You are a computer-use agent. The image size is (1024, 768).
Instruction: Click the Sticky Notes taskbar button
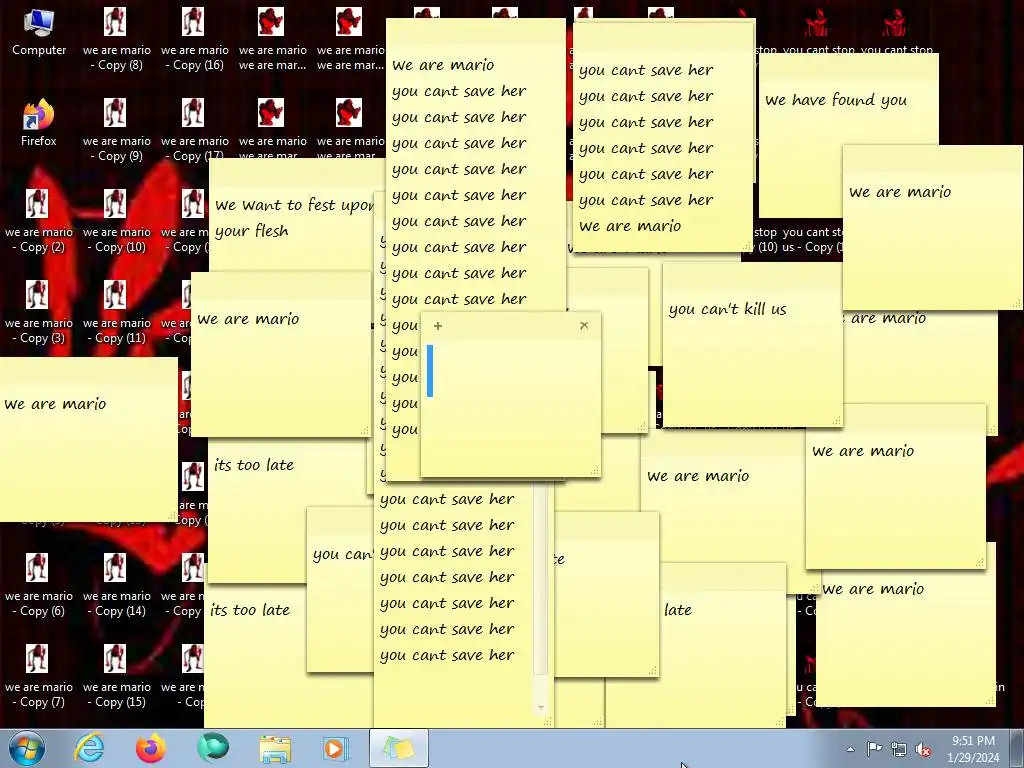(x=399, y=748)
